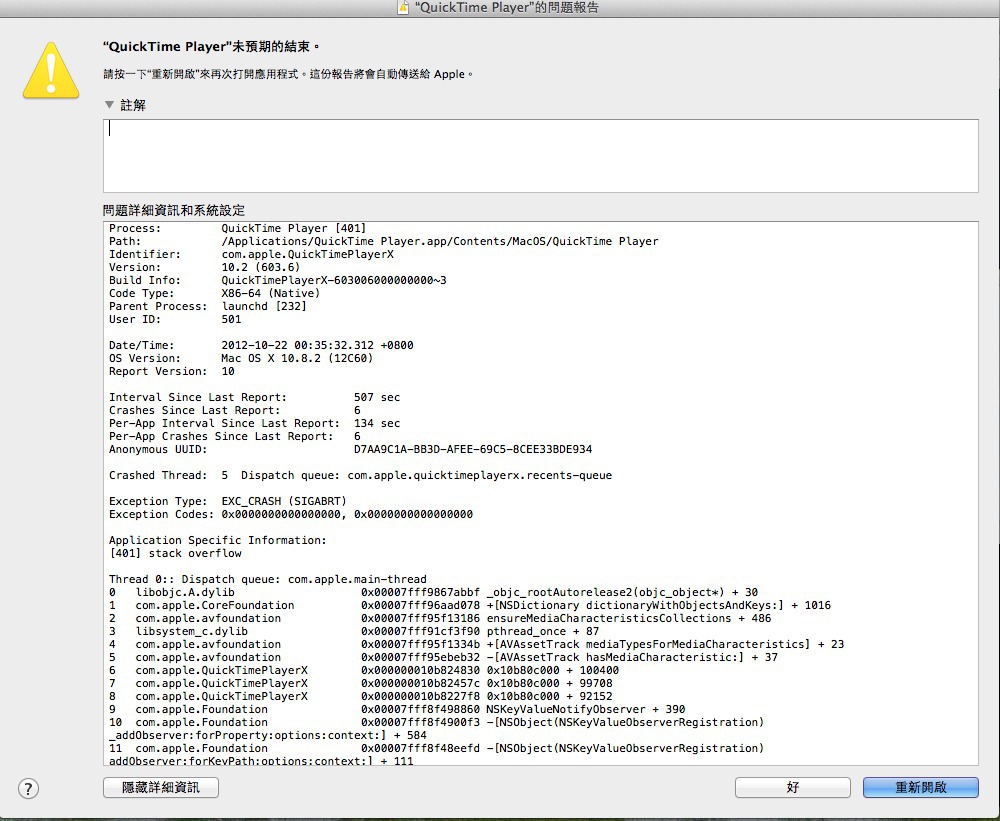Screen dimensions: 1000x821
Task: Click stack frame 4 mediaTypesForMediaCharacteristics
Action: [x=476, y=644]
